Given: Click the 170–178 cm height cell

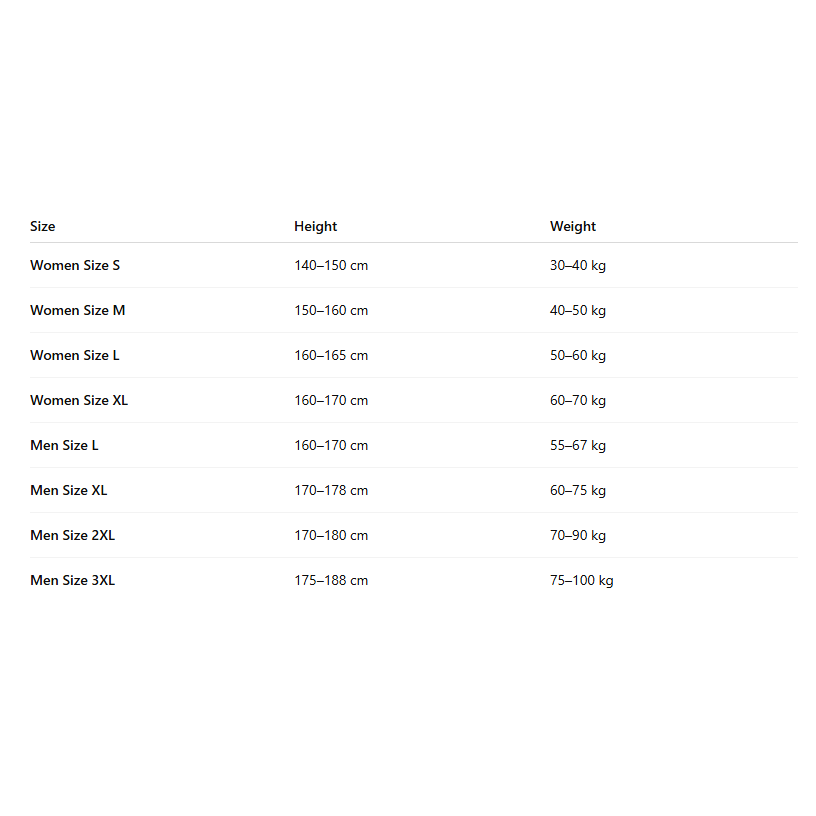Looking at the screenshot, I should pyautogui.click(x=331, y=491).
